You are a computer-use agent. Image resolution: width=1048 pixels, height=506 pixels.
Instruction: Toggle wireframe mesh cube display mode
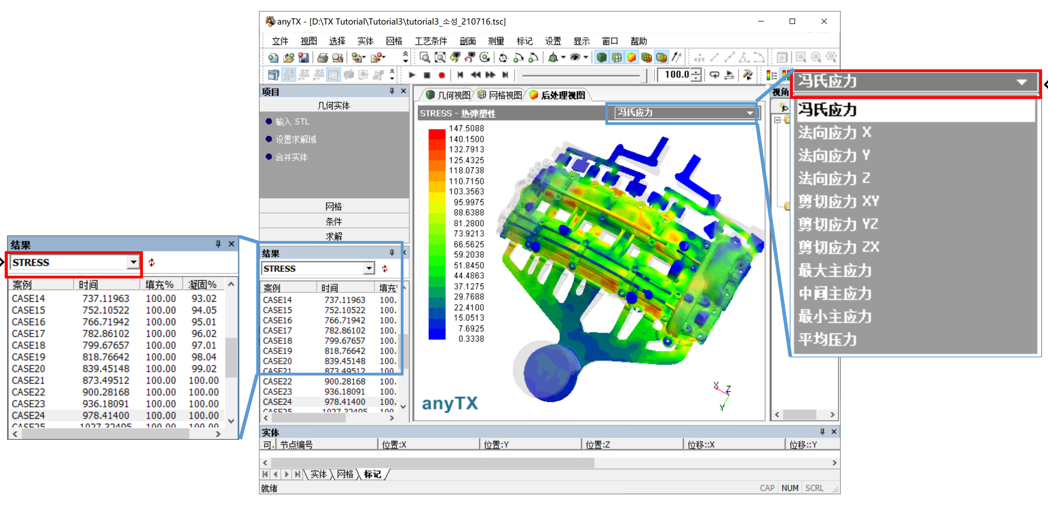pos(617,57)
